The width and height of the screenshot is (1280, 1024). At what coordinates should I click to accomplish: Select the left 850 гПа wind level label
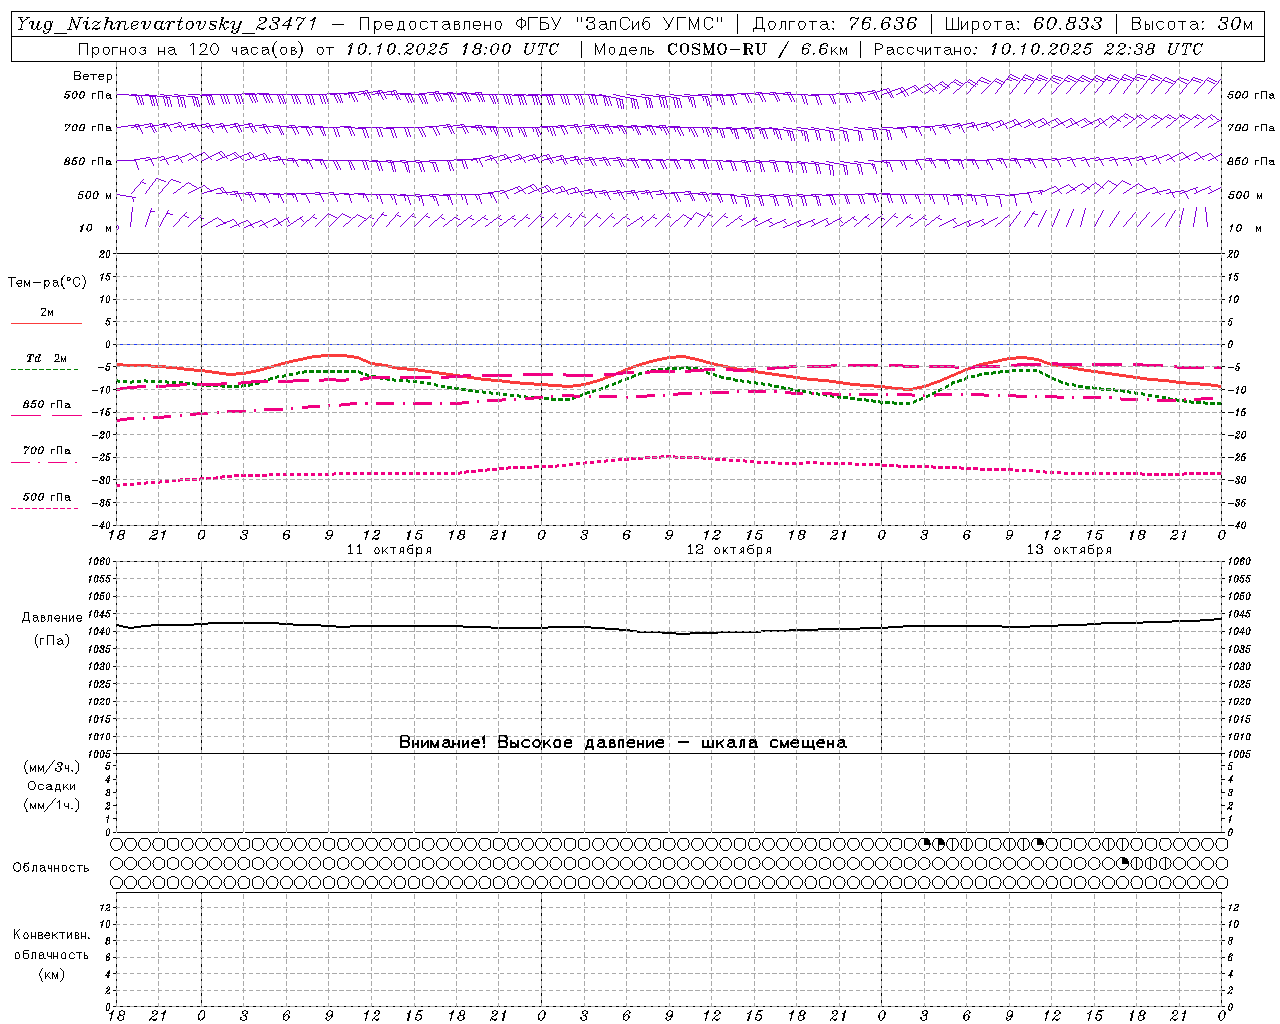88,161
